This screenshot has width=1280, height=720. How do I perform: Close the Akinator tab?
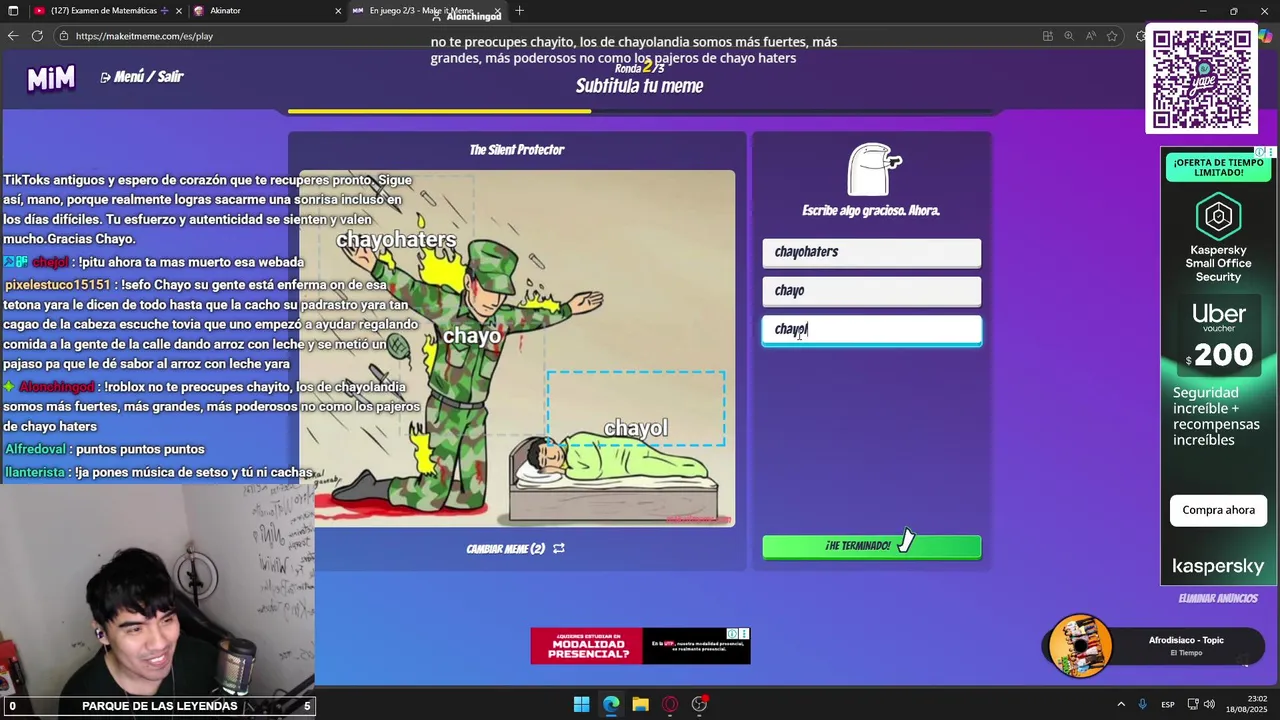pos(338,11)
